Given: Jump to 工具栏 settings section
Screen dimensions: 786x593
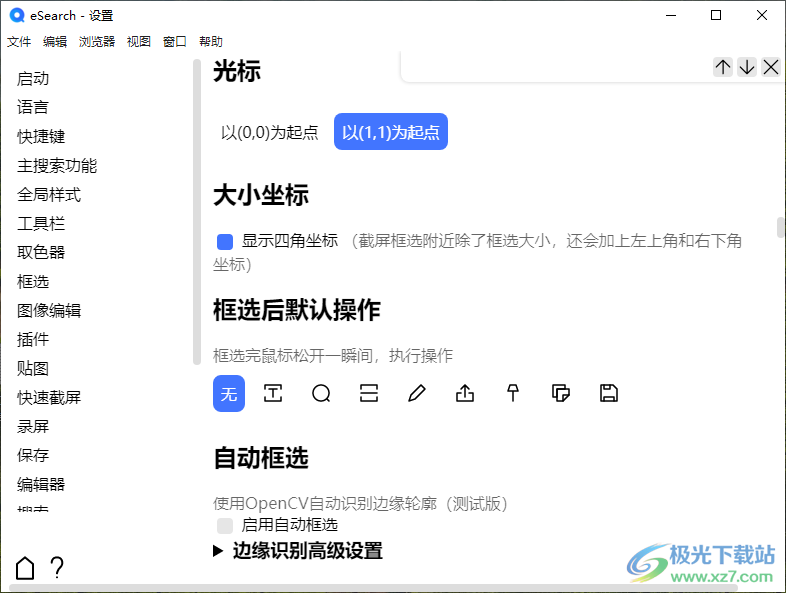Looking at the screenshot, I should pyautogui.click(x=41, y=224).
